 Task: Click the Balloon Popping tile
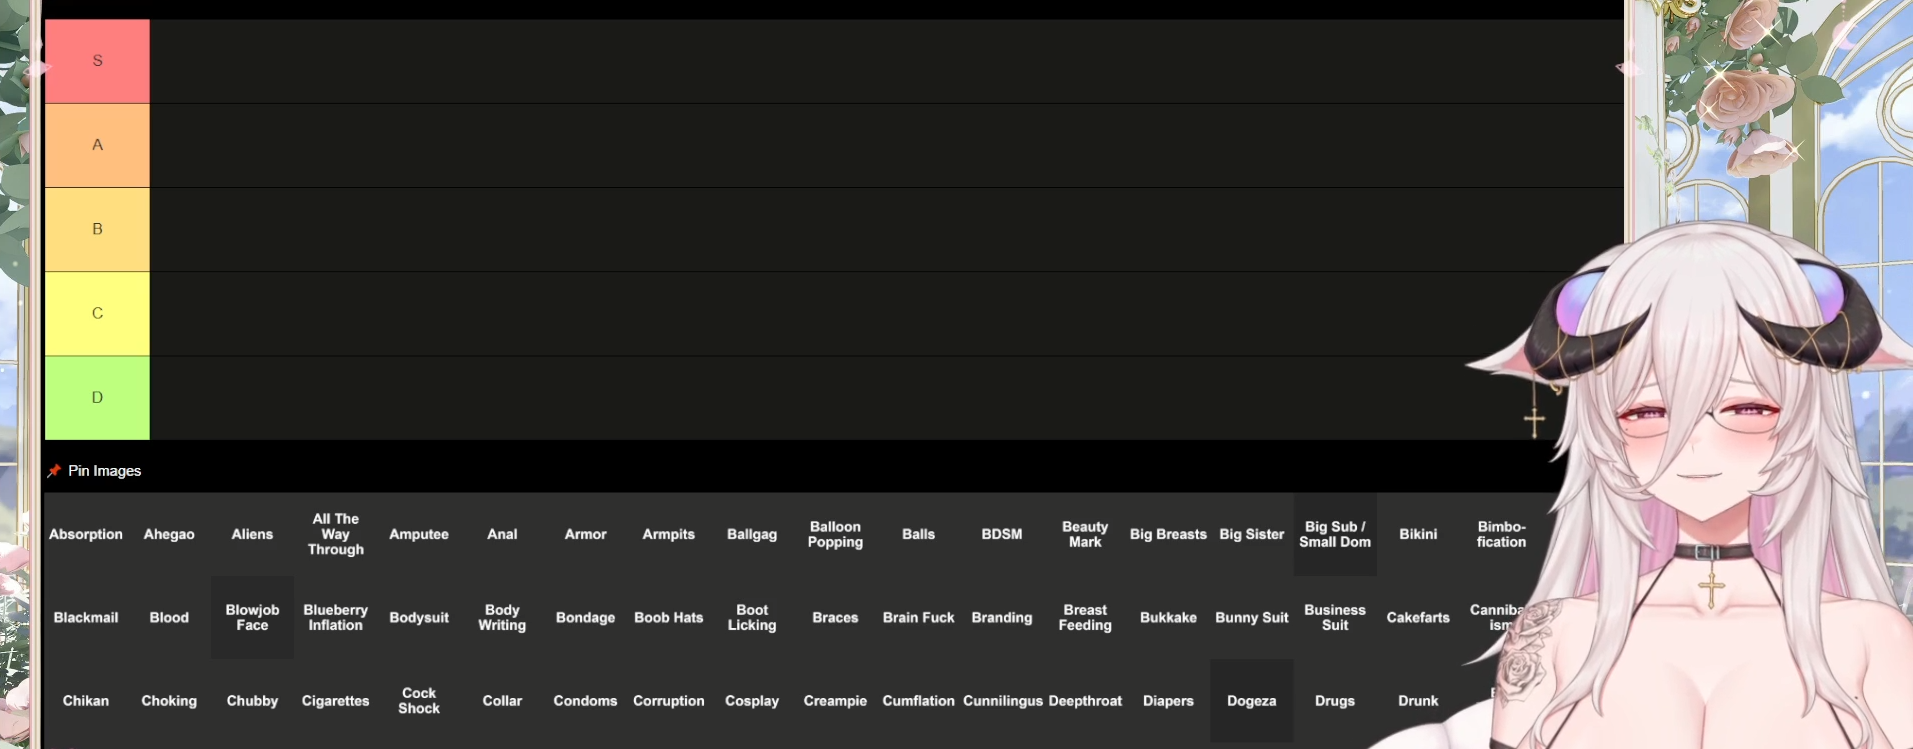[x=835, y=534]
